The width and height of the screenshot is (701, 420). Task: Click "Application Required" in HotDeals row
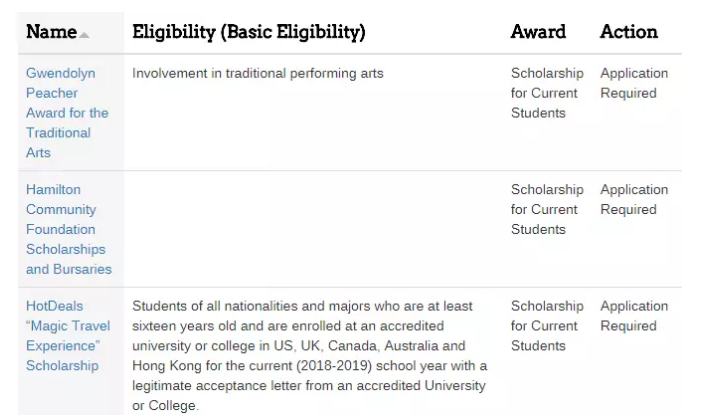click(634, 316)
